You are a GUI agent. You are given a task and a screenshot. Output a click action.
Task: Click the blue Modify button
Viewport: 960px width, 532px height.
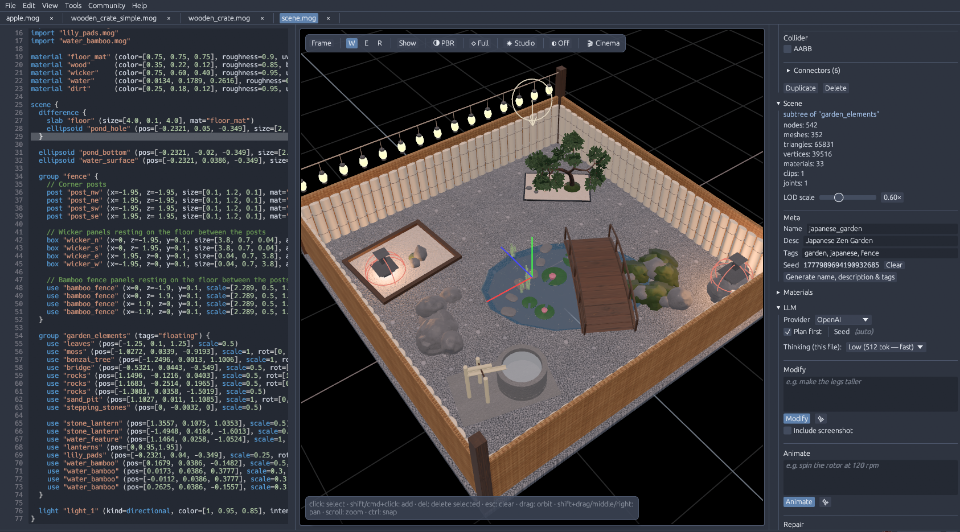pyautogui.click(x=797, y=419)
